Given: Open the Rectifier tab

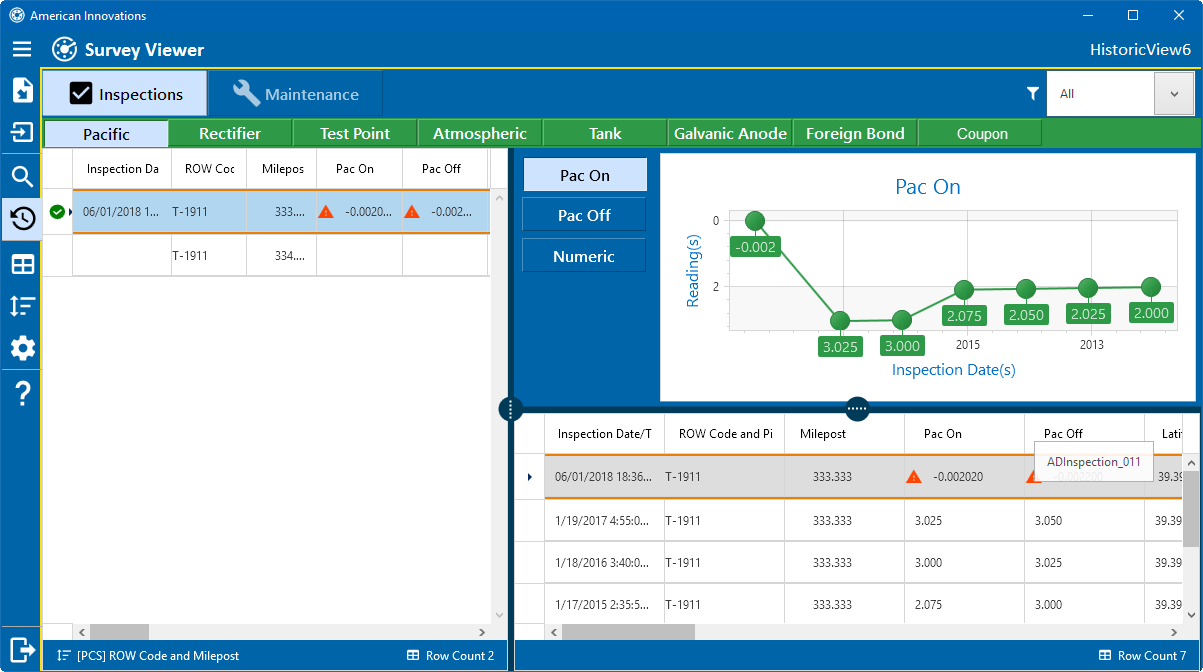Looking at the screenshot, I should [x=230, y=133].
